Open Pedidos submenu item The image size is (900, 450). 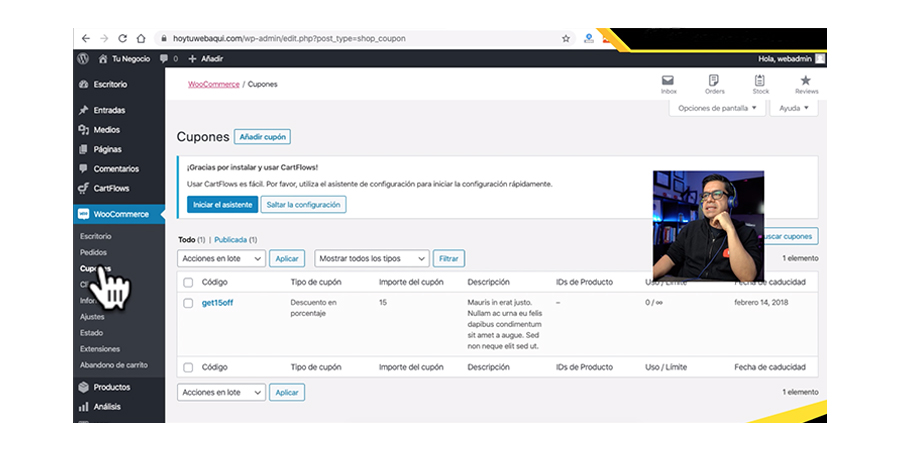(93, 253)
